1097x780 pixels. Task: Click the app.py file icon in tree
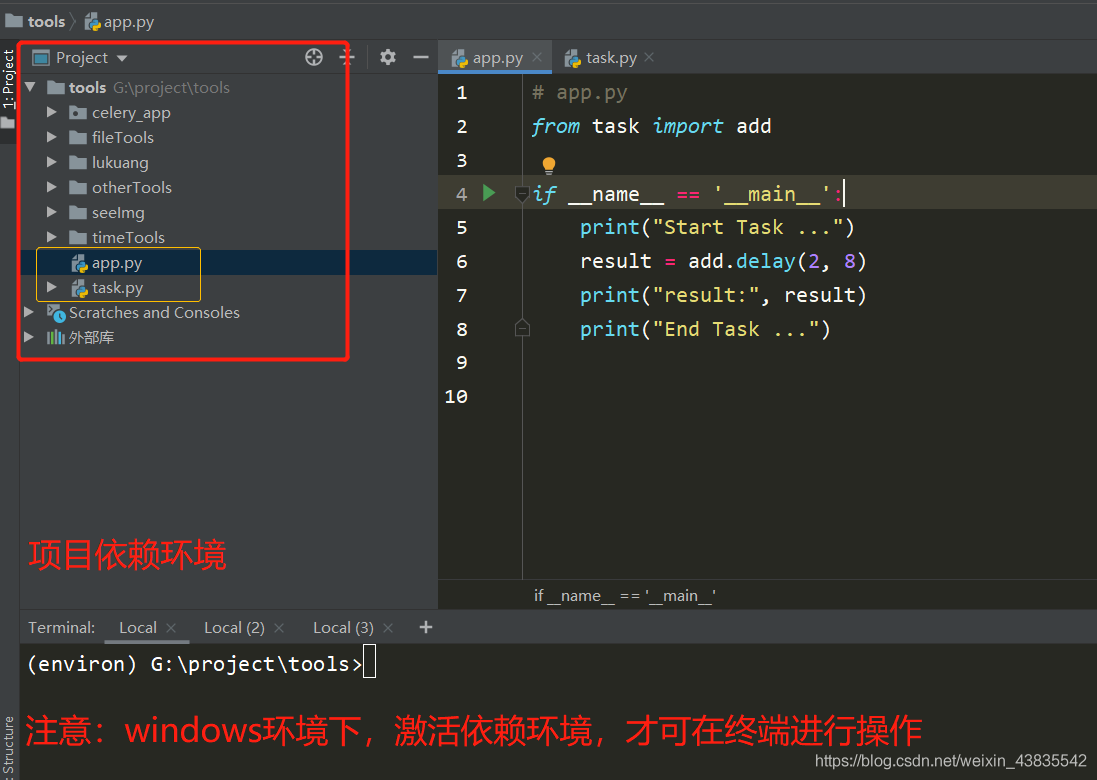coord(79,263)
